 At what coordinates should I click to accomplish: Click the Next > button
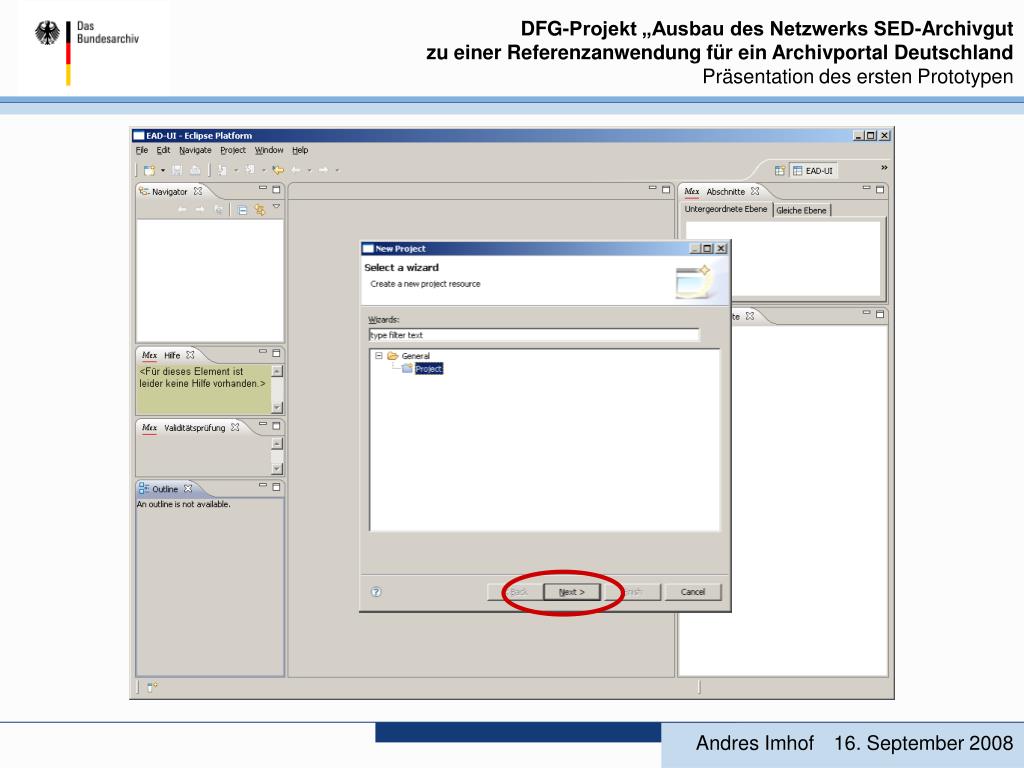pos(571,592)
